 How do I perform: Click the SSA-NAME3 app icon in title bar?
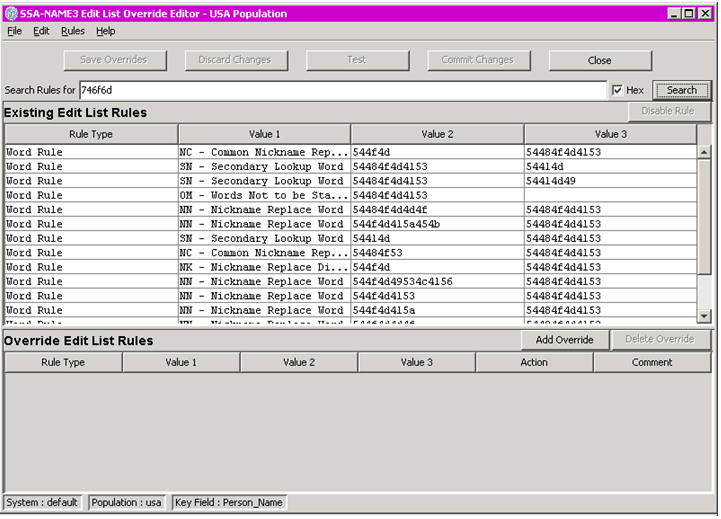click(x=11, y=14)
